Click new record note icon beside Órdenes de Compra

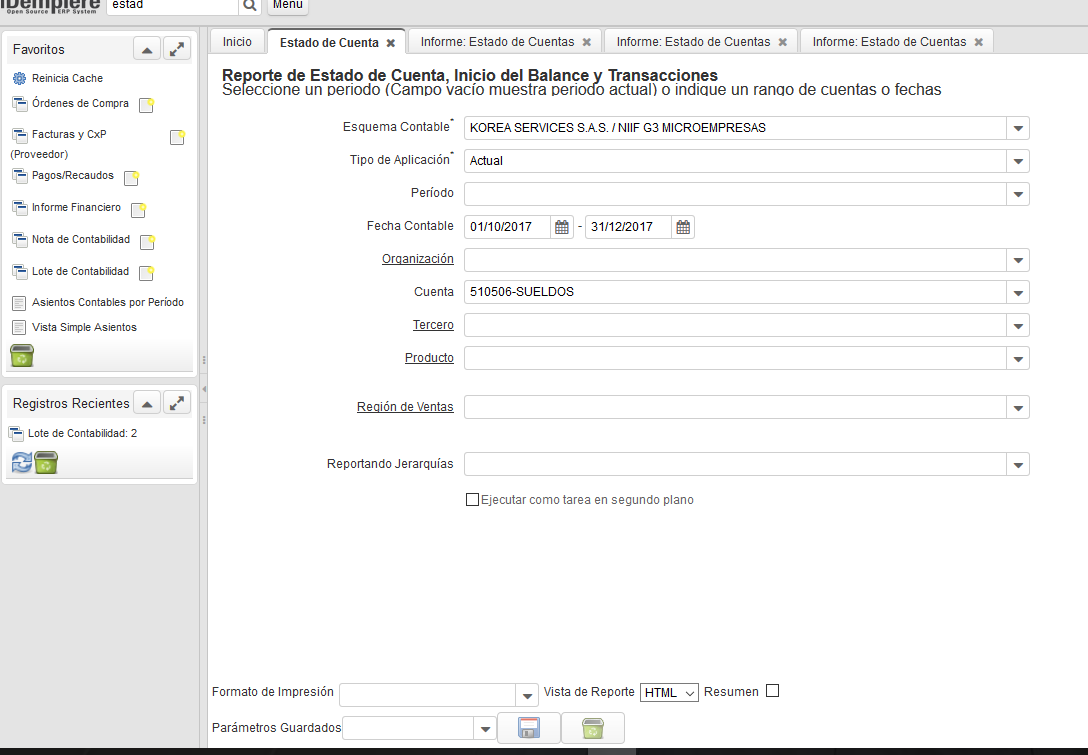tap(146, 105)
